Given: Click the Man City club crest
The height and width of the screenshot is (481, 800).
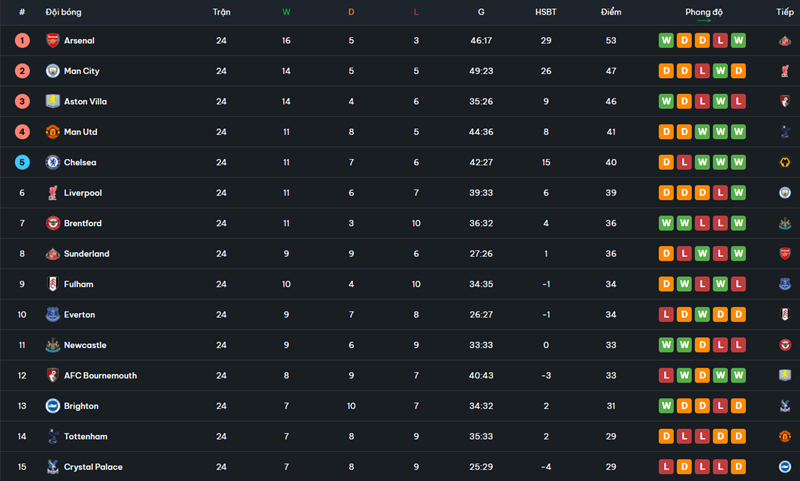Looking at the screenshot, I should [52, 71].
